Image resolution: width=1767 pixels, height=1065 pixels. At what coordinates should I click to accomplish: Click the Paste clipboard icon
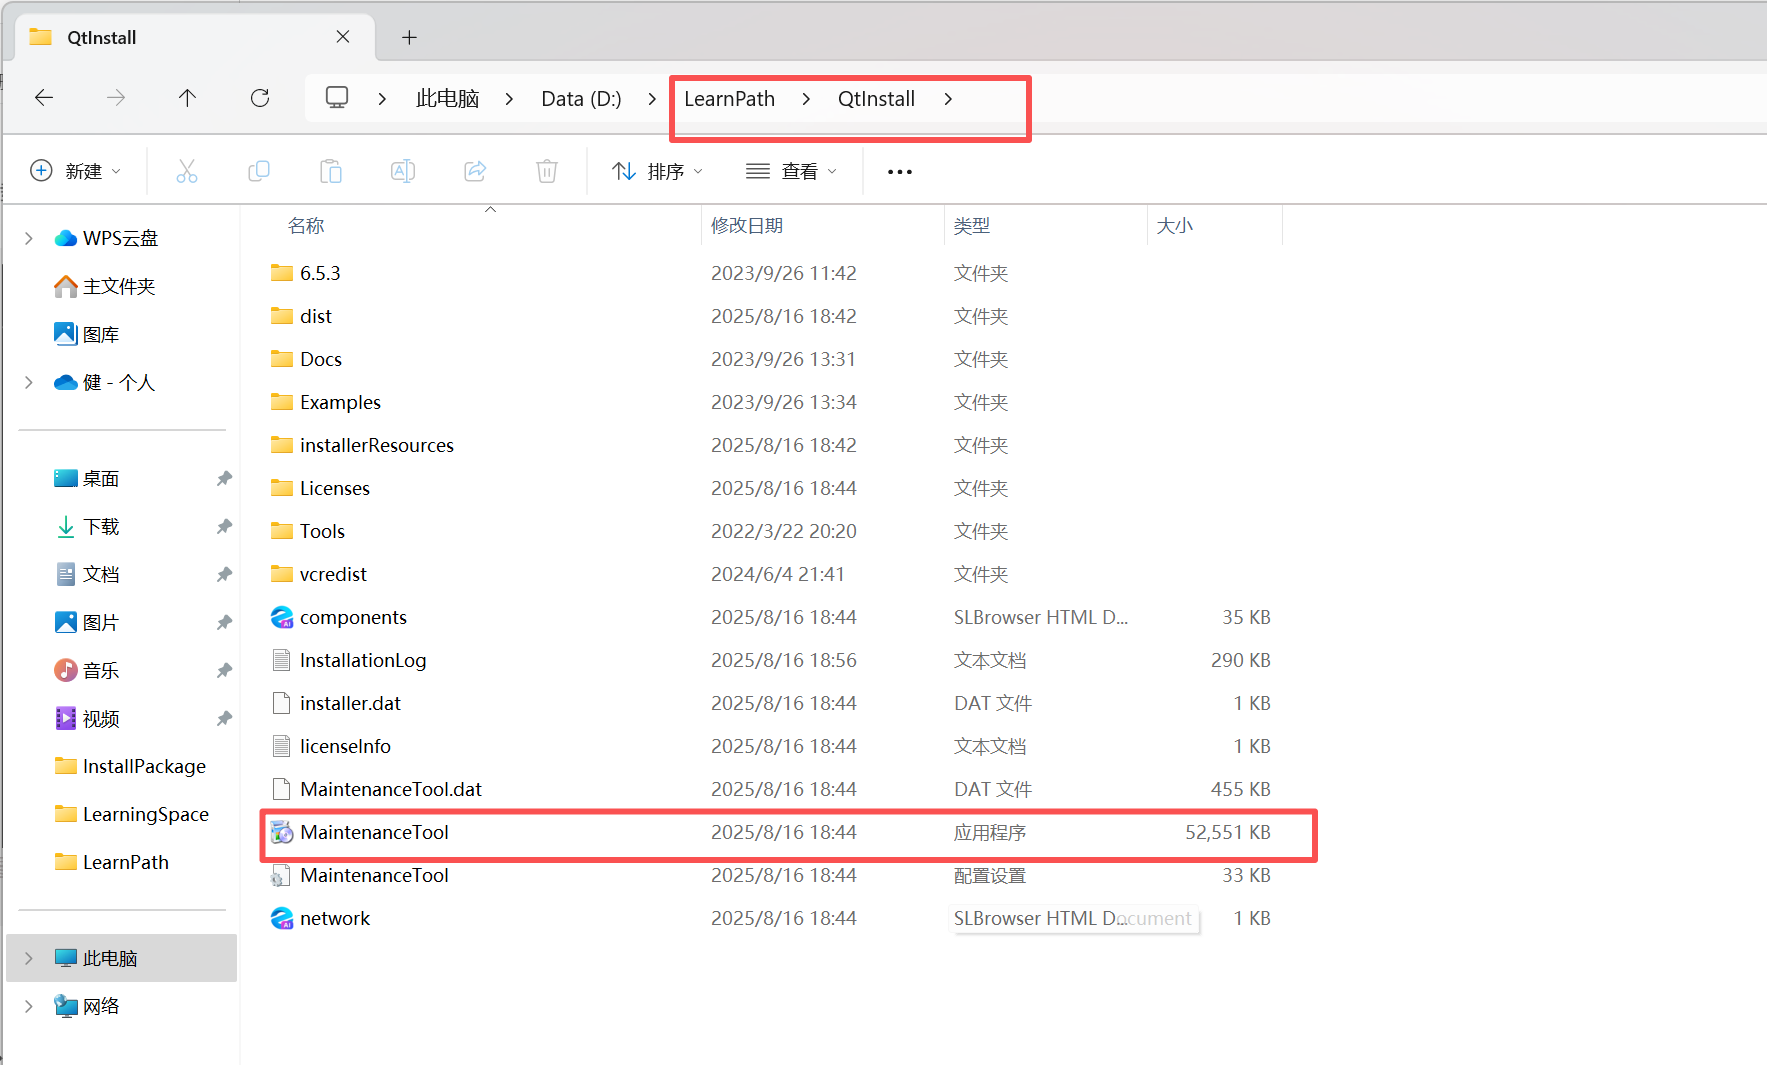tap(331, 171)
